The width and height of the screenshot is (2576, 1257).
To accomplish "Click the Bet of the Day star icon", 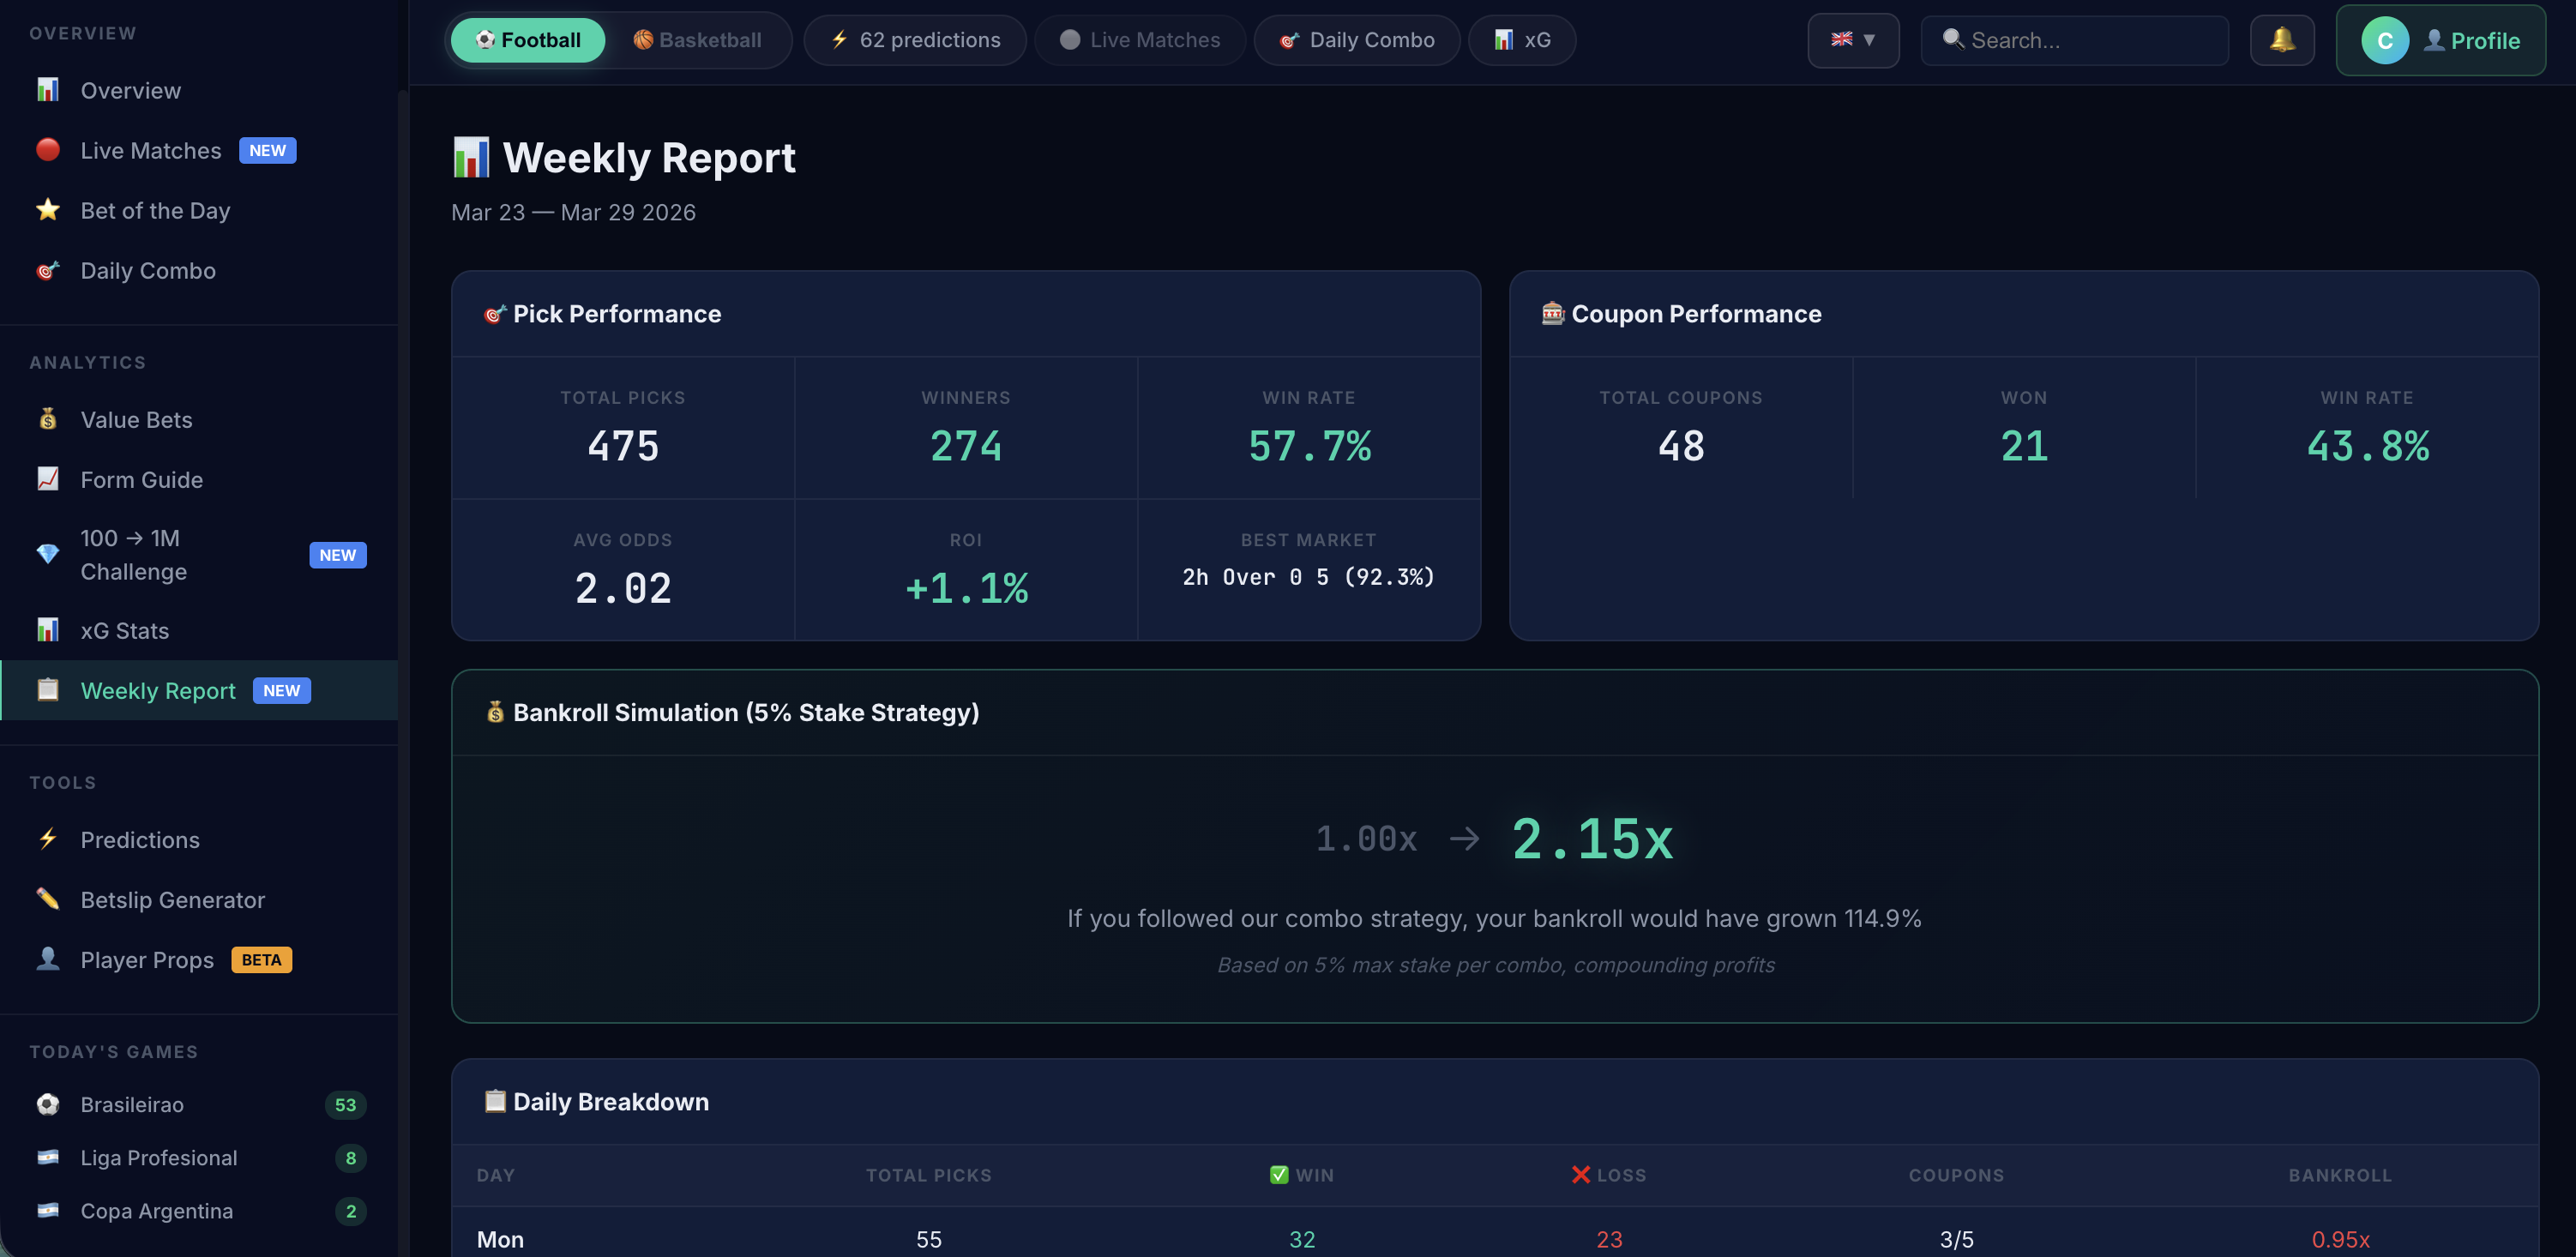I will 47,210.
